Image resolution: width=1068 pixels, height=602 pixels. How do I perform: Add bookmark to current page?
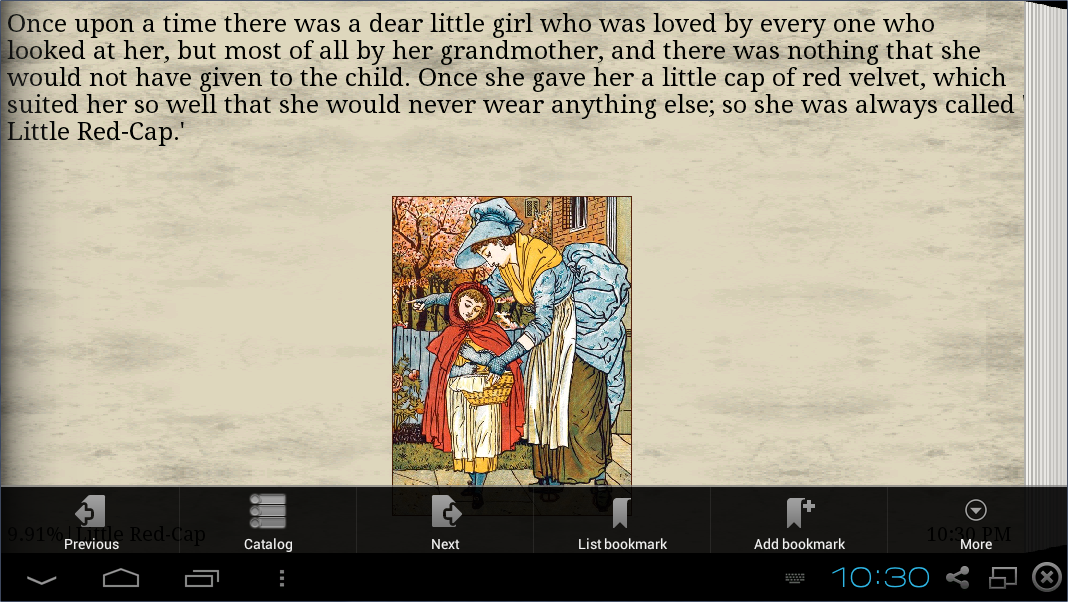click(x=799, y=520)
